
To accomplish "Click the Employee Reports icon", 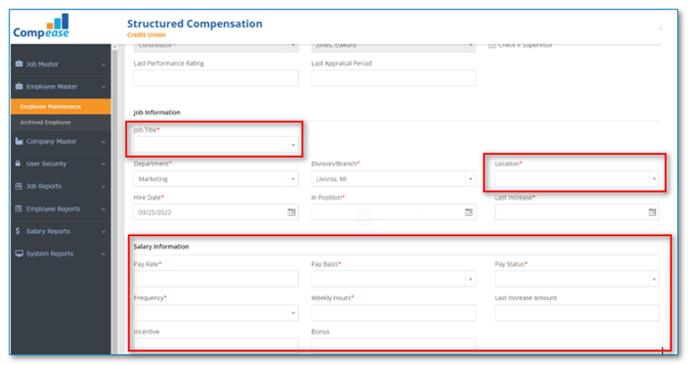I will 18,209.
